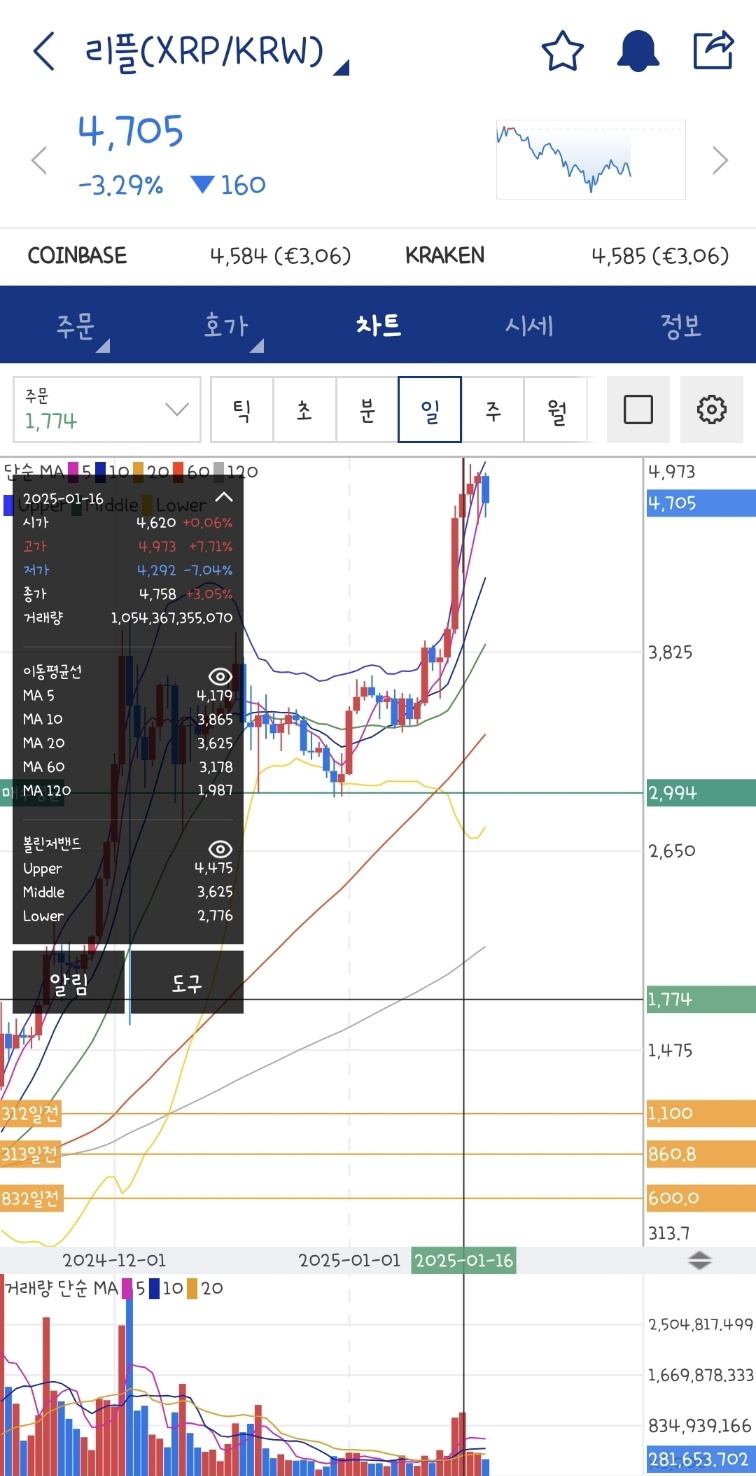Collapse the 2025-01-16 info panel

pos(224,497)
